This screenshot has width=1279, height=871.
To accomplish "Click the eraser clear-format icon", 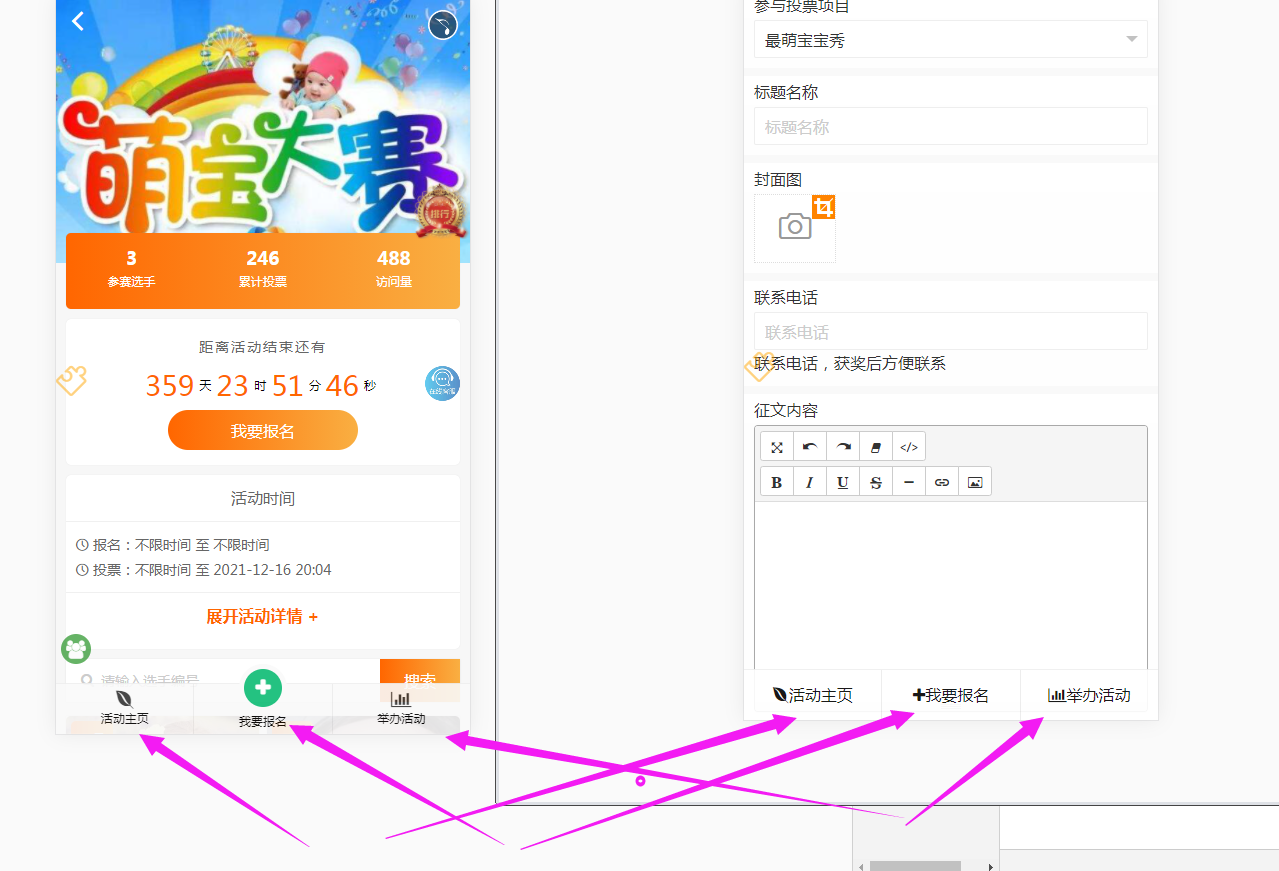I will (876, 447).
